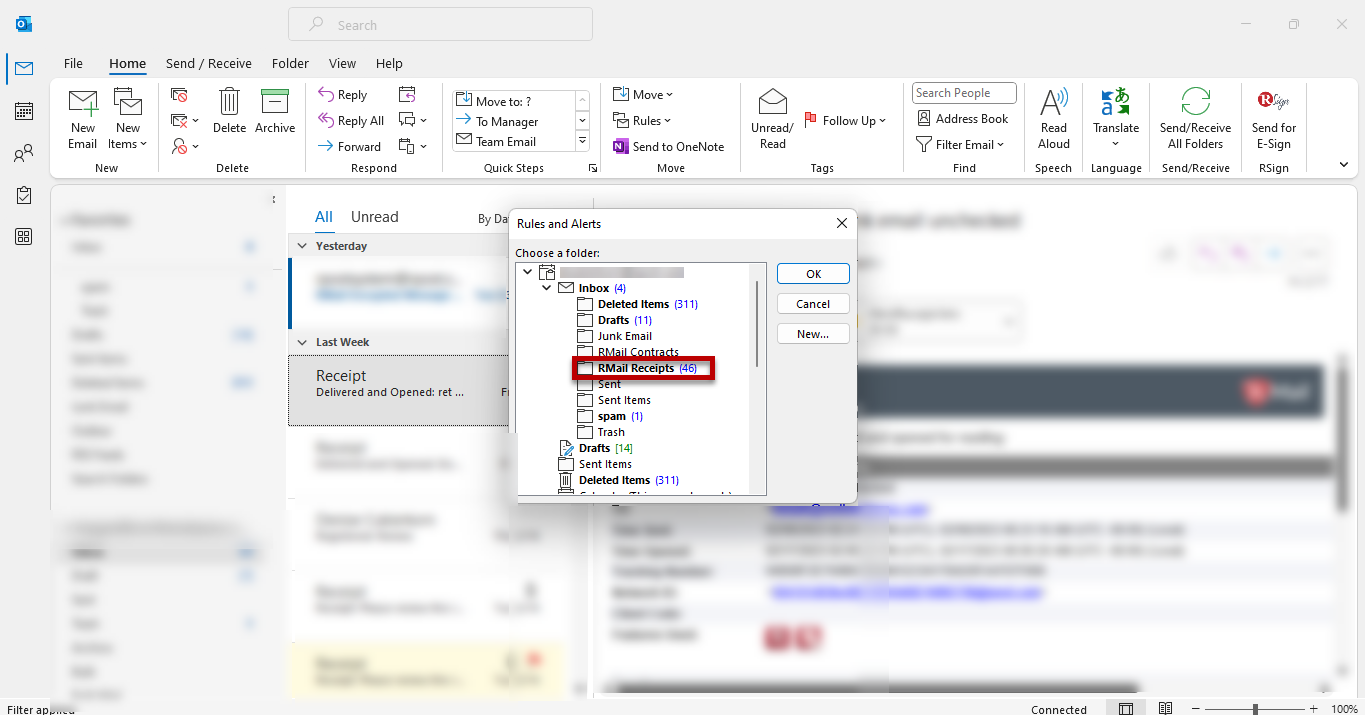Click New... to create a folder

(x=813, y=333)
